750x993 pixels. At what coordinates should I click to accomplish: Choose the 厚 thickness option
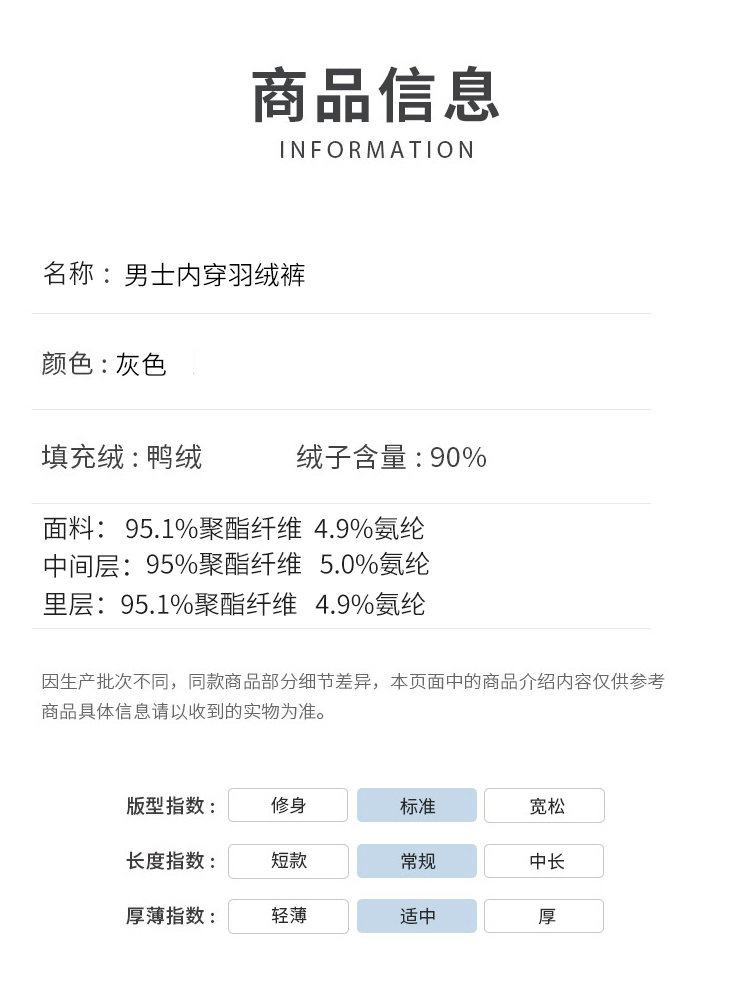pos(545,916)
